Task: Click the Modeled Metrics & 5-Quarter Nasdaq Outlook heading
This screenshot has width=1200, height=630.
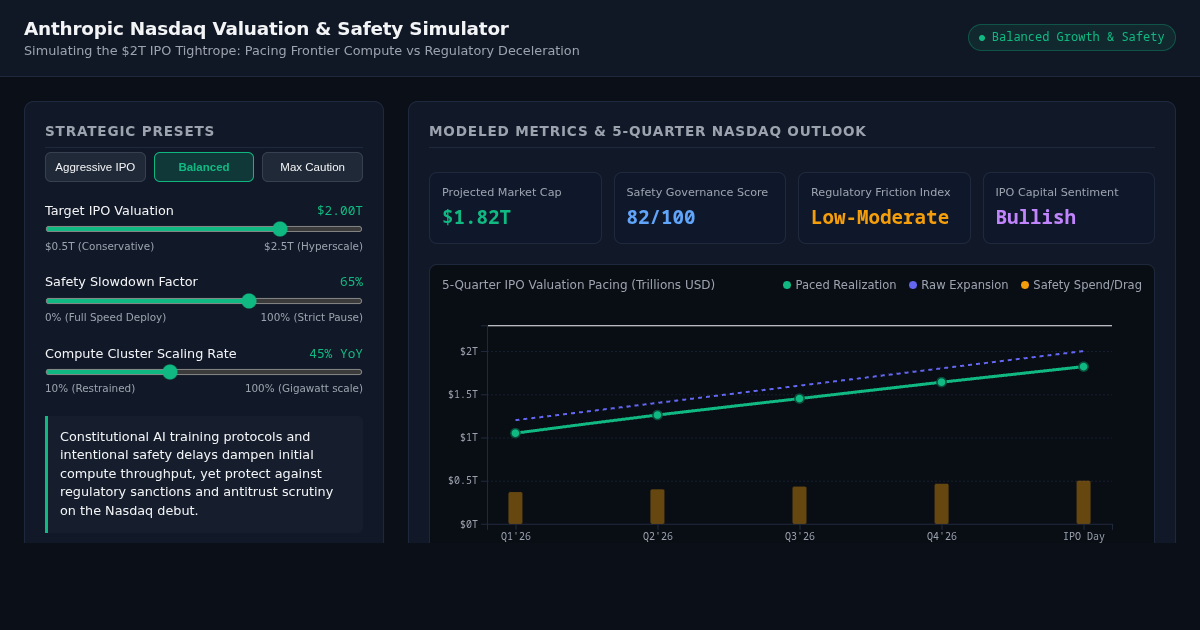Action: 648,131
